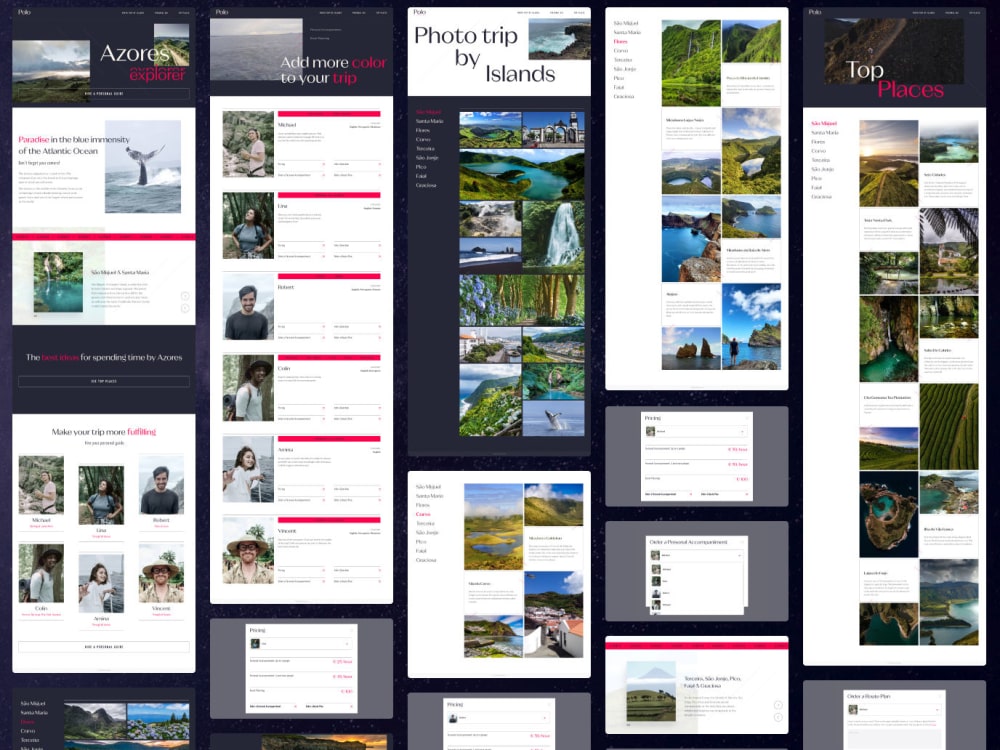The image size is (1000, 750).
Task: Click Colin's portrait in Make your trip more fulfilling
Action: coord(41,573)
